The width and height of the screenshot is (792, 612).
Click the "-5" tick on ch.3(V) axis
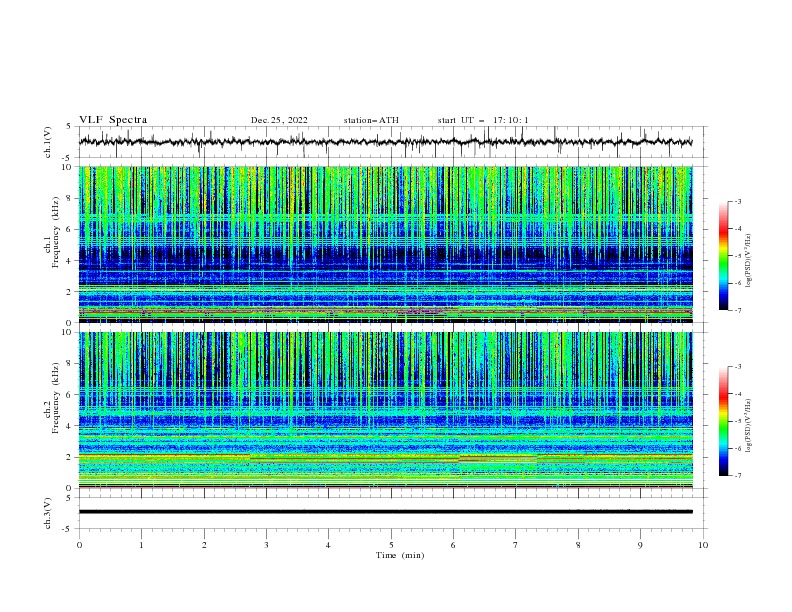pos(68,529)
